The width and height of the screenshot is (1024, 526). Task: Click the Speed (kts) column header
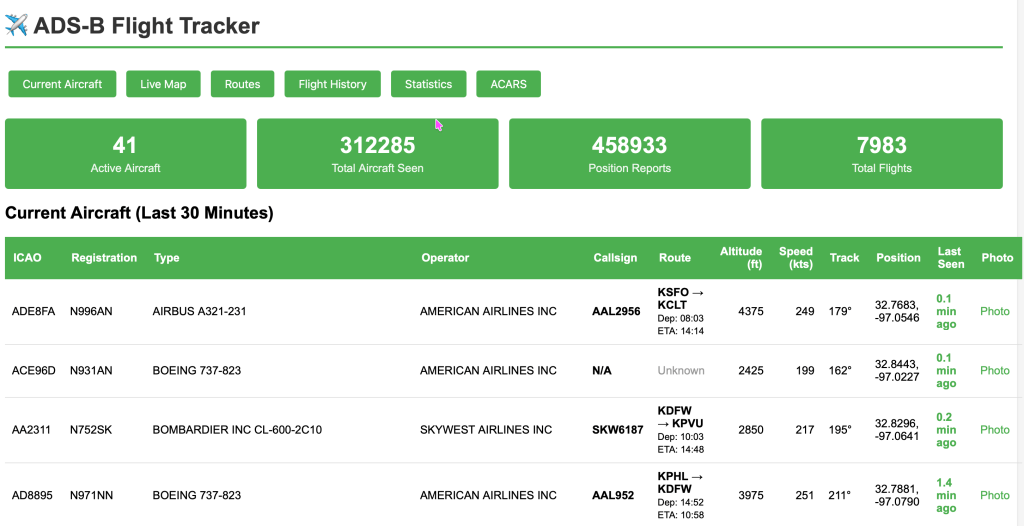pos(795,257)
